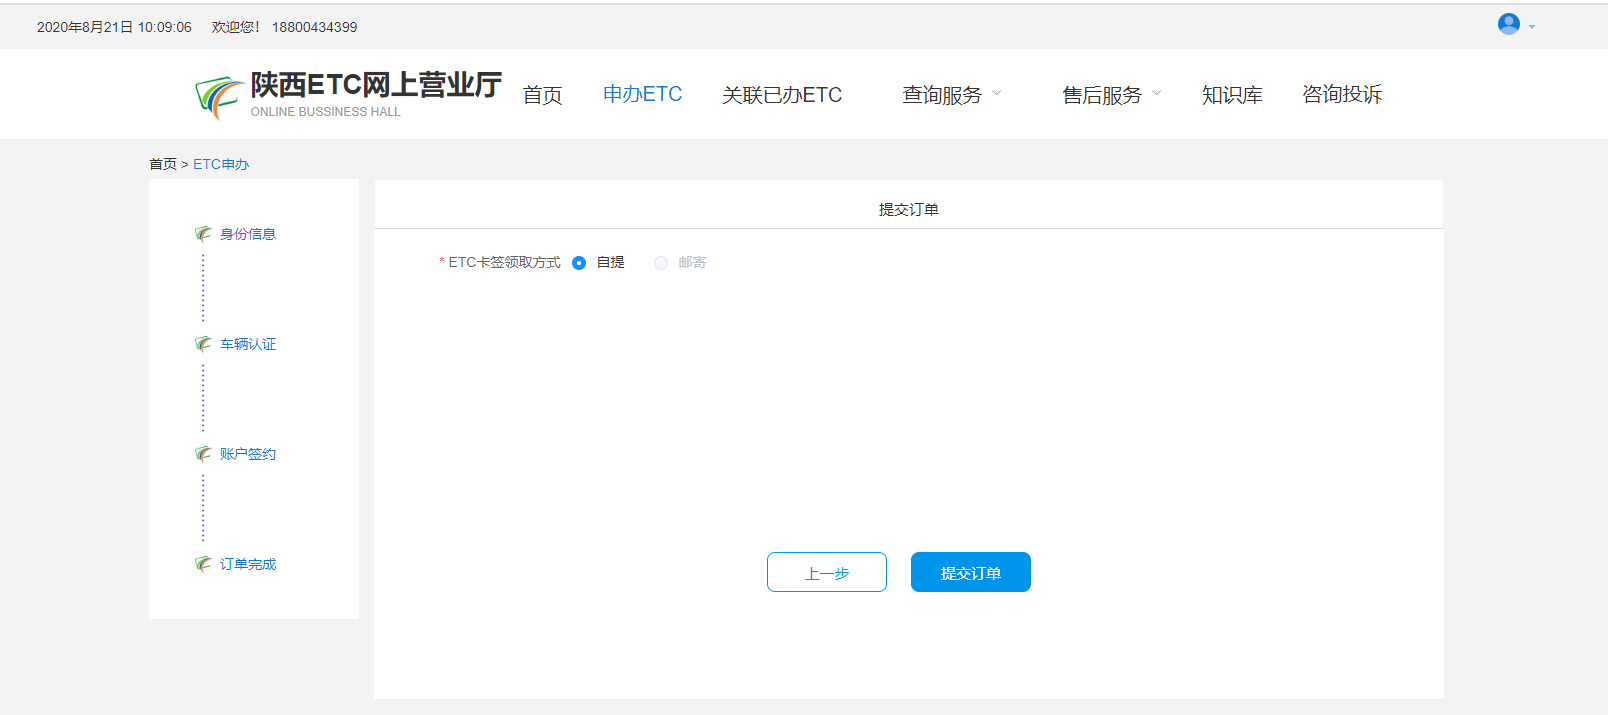Viewport: 1608px width, 715px height.
Task: Click the ETC申办 breadcrumb link
Action: [221, 164]
